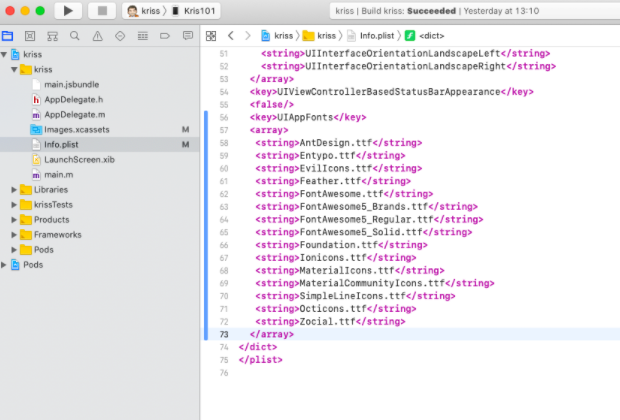
Task: Click kriss project in the jump bar
Action: 277,36
